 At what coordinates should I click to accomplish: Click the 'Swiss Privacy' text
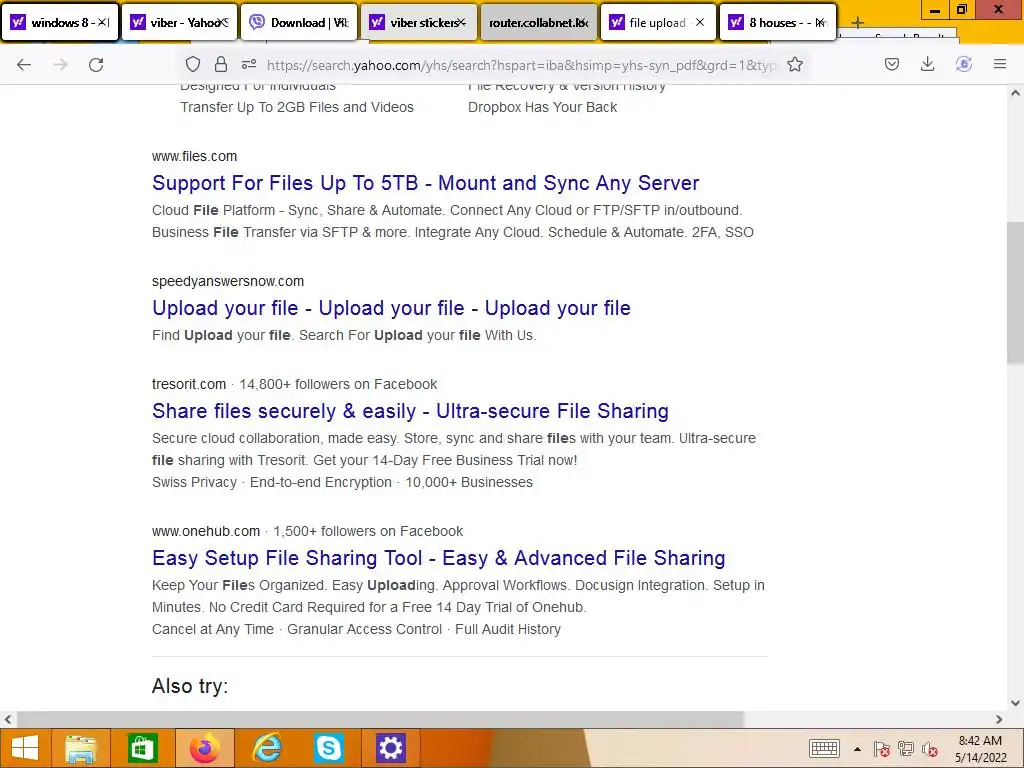[194, 482]
